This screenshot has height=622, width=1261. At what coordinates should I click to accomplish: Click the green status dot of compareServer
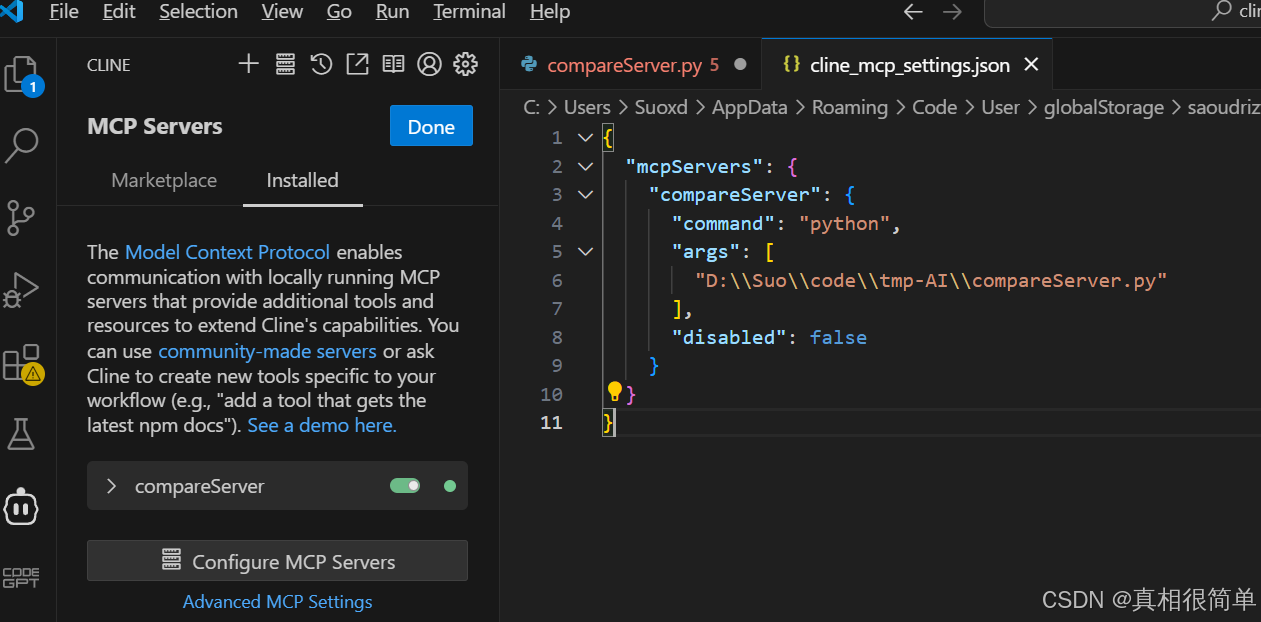tap(449, 486)
